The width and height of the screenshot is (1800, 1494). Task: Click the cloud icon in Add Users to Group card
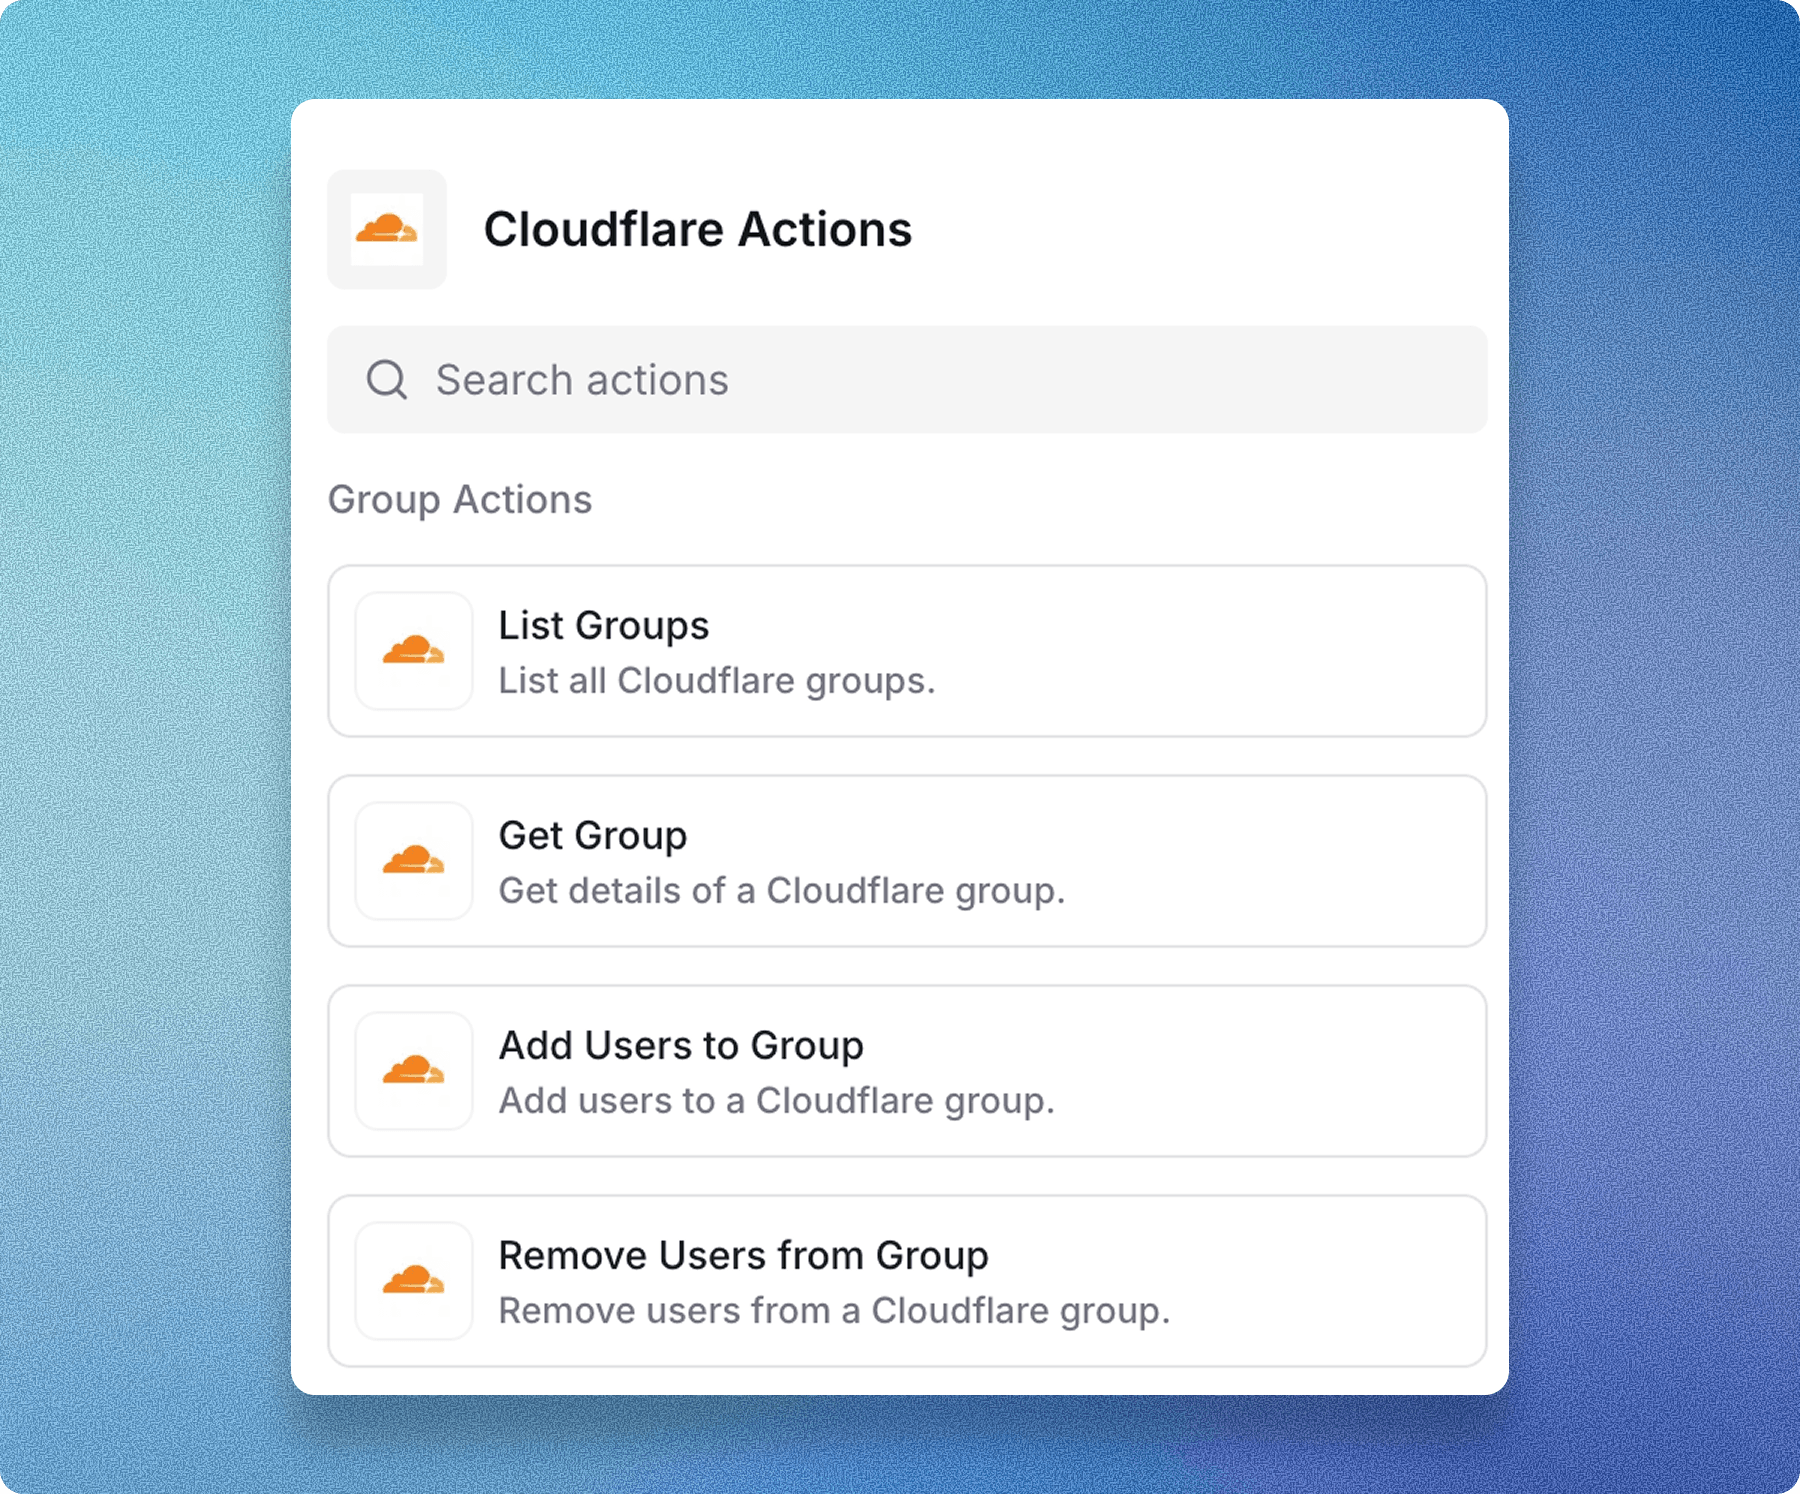[x=414, y=1071]
